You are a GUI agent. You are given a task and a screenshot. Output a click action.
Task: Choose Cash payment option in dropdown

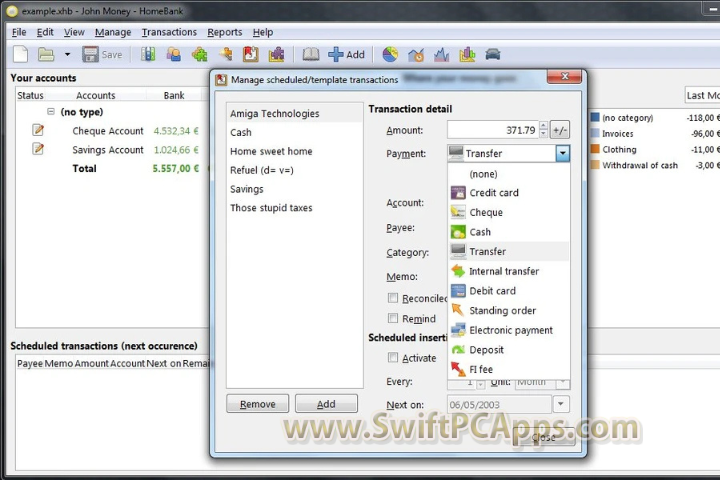[x=509, y=232]
